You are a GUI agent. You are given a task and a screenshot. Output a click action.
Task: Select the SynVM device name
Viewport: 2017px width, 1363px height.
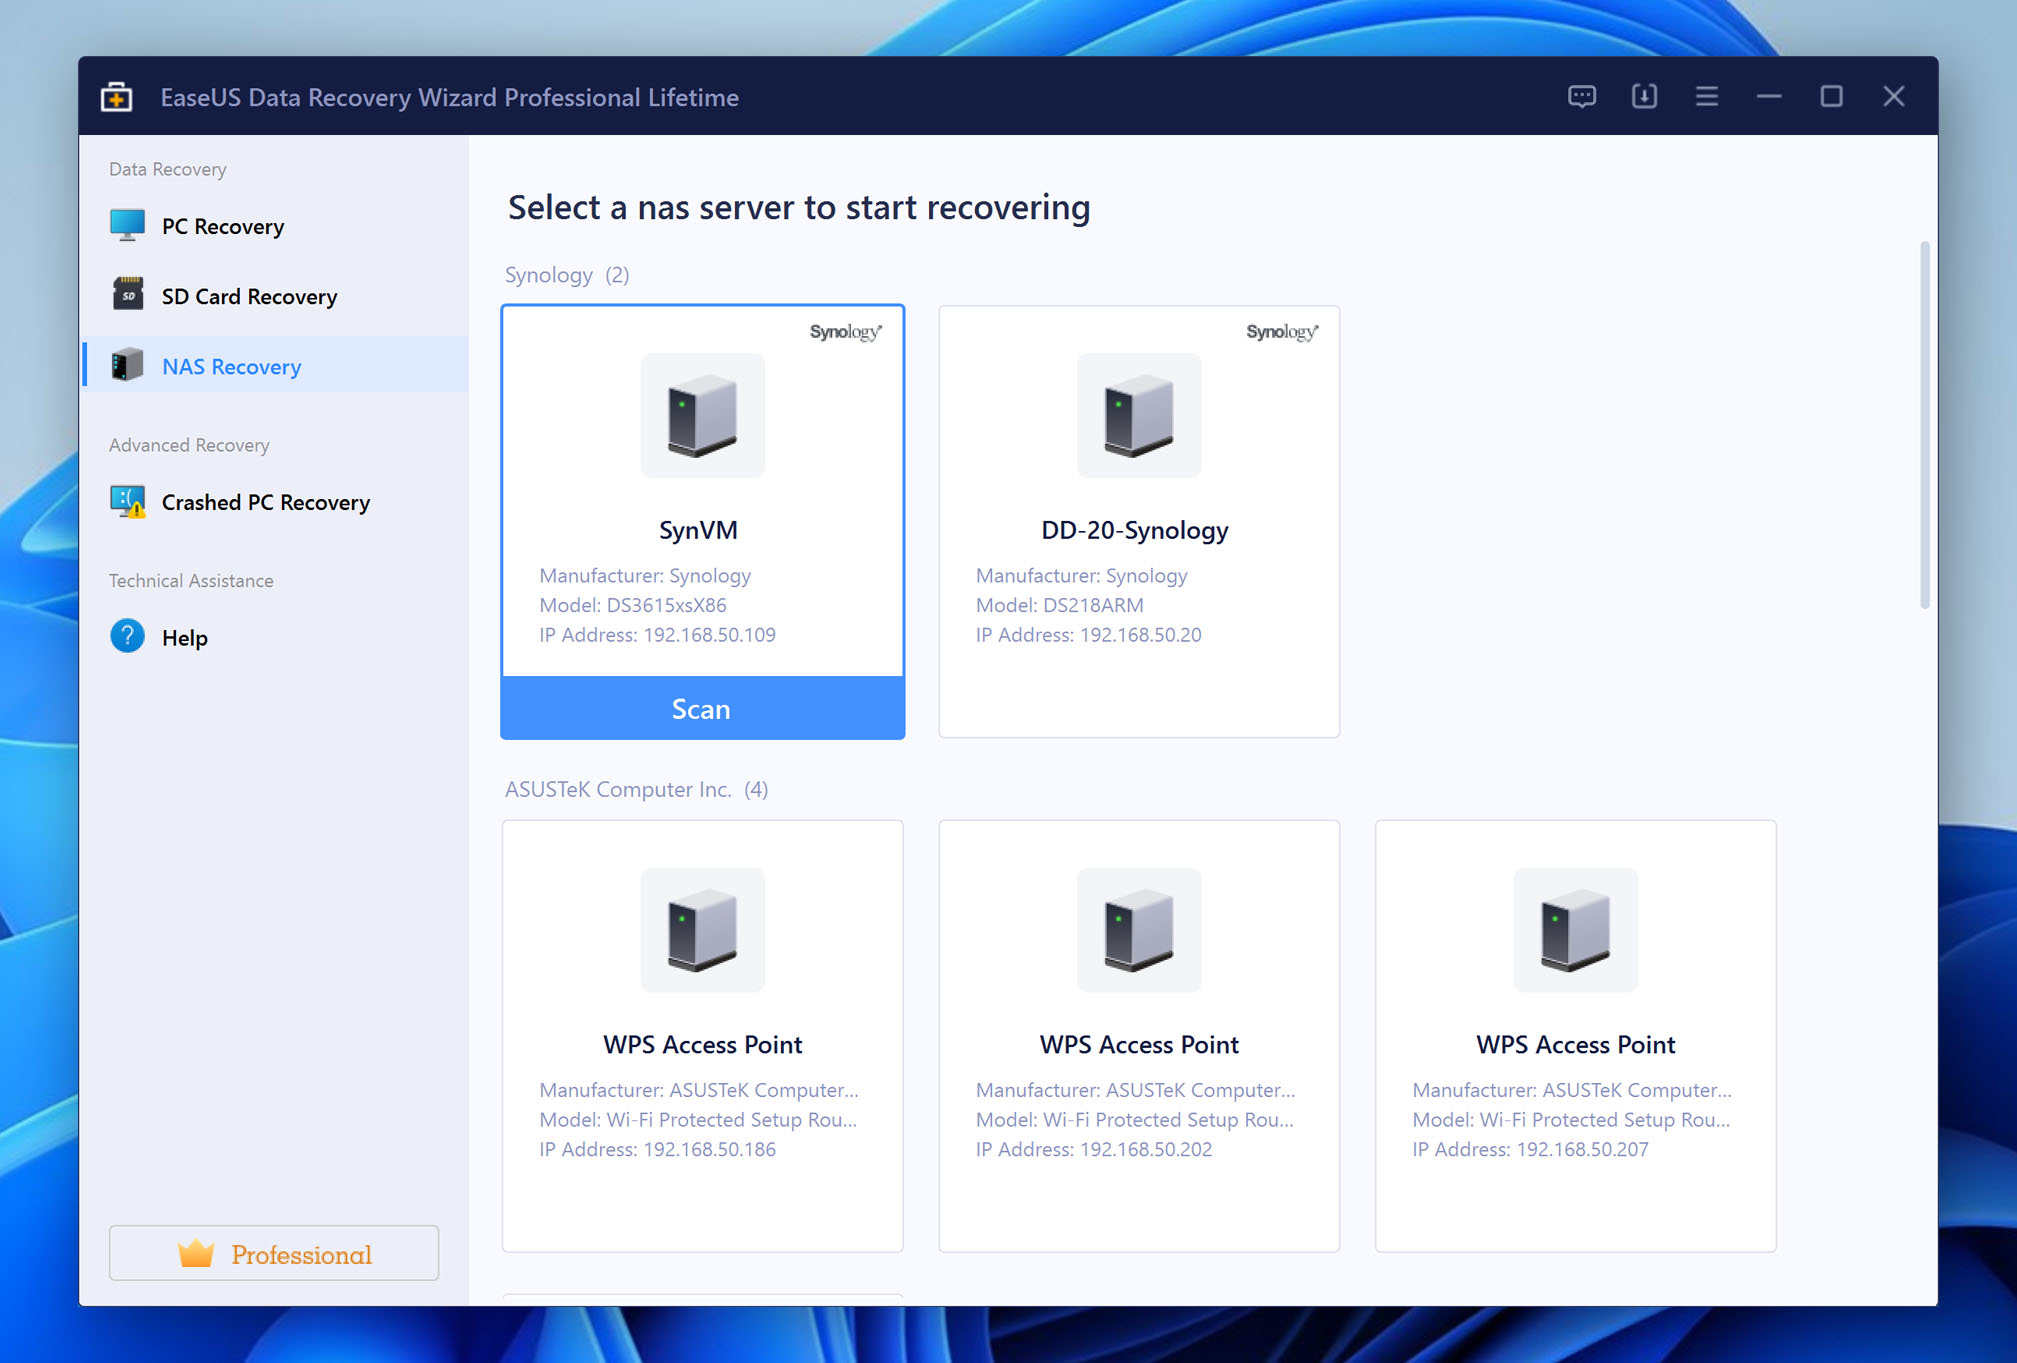(x=698, y=530)
